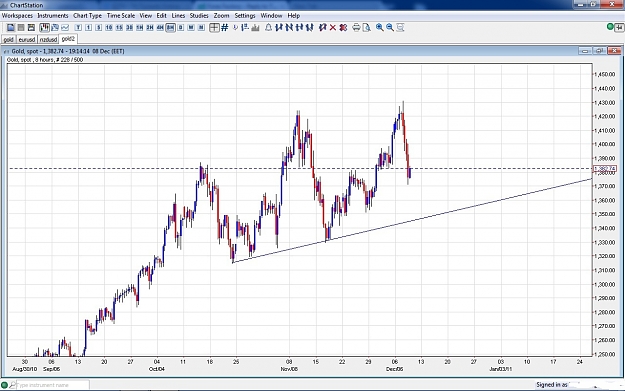625x391 pixels.
Task: Open the Lines menu
Action: pos(178,16)
